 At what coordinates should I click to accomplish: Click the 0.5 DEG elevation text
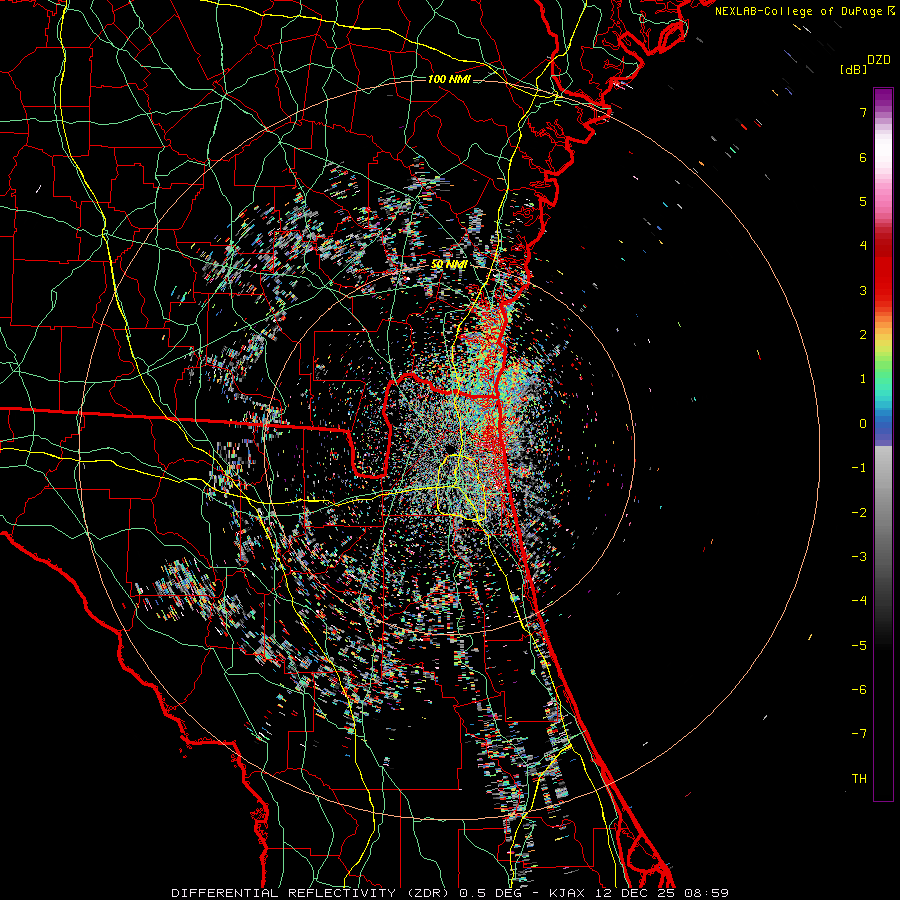point(491,893)
